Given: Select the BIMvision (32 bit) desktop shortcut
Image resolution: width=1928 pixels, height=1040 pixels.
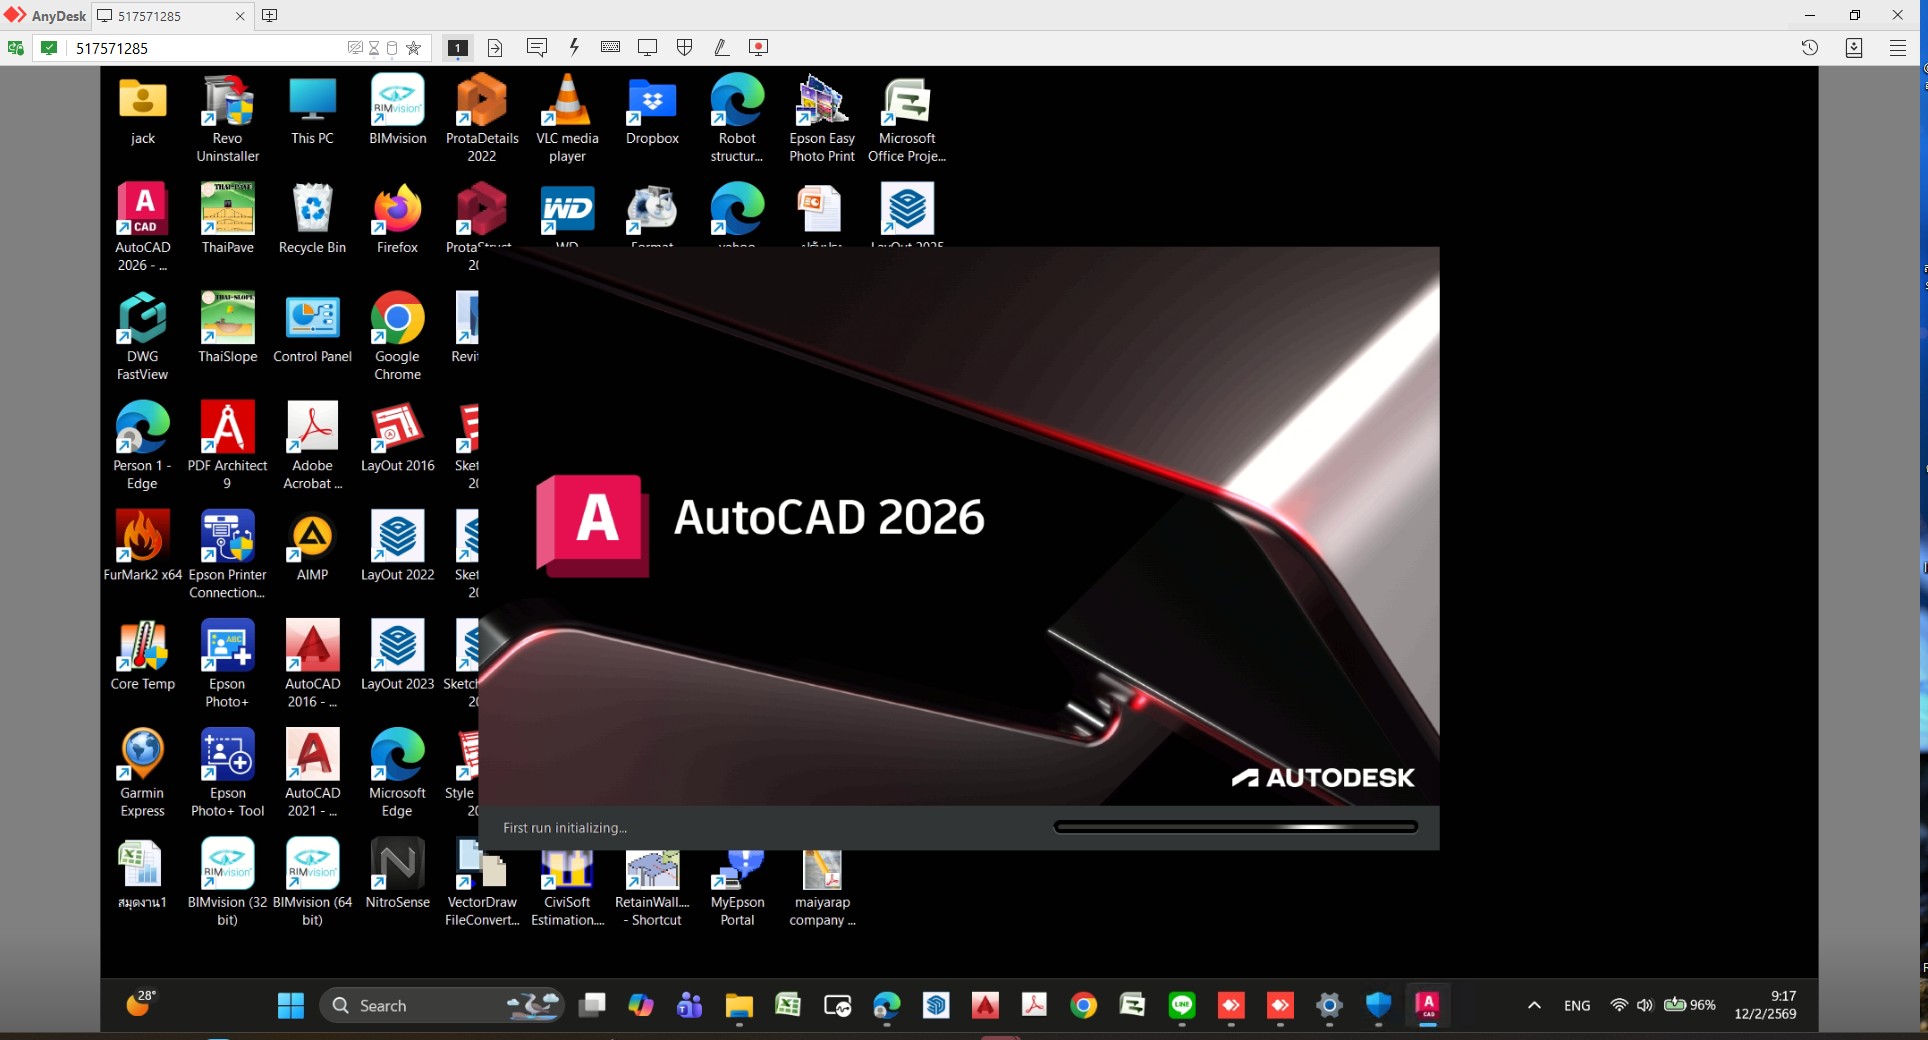Looking at the screenshot, I should tap(228, 883).
